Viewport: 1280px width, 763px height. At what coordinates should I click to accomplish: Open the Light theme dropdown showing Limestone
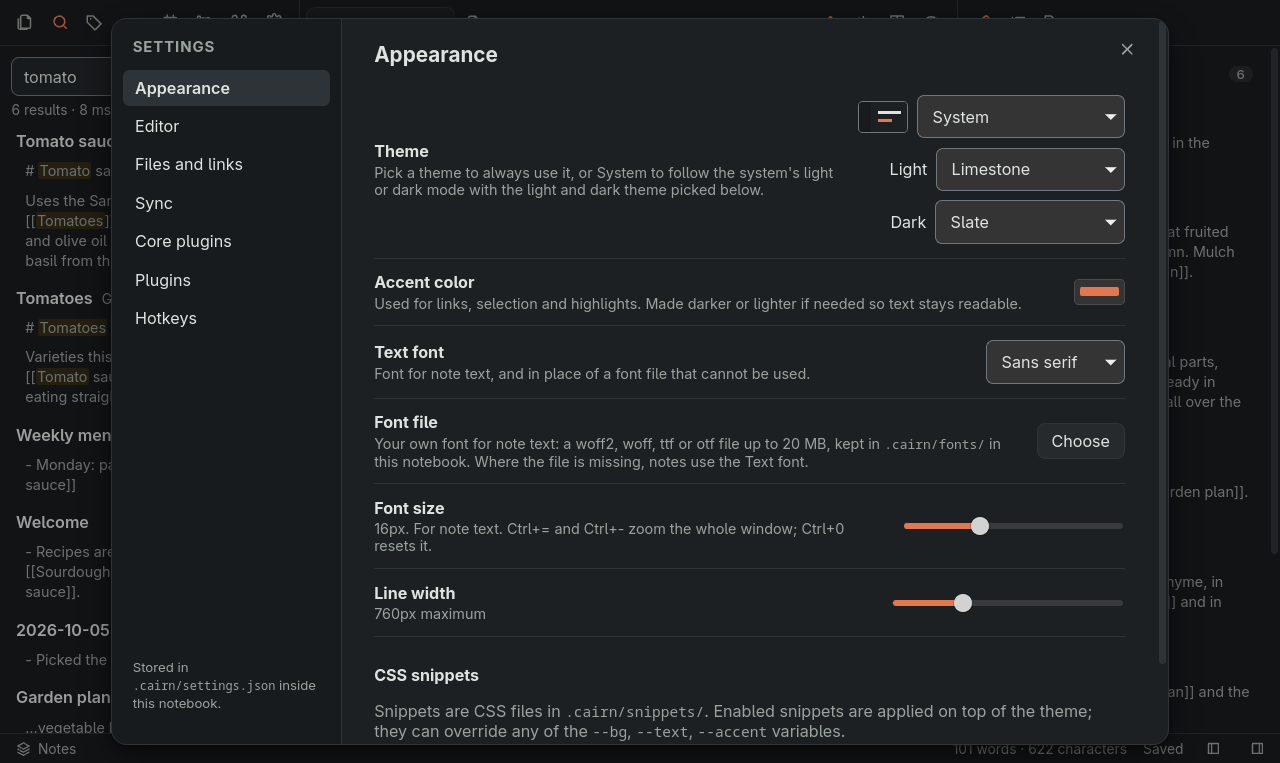[1030, 169]
